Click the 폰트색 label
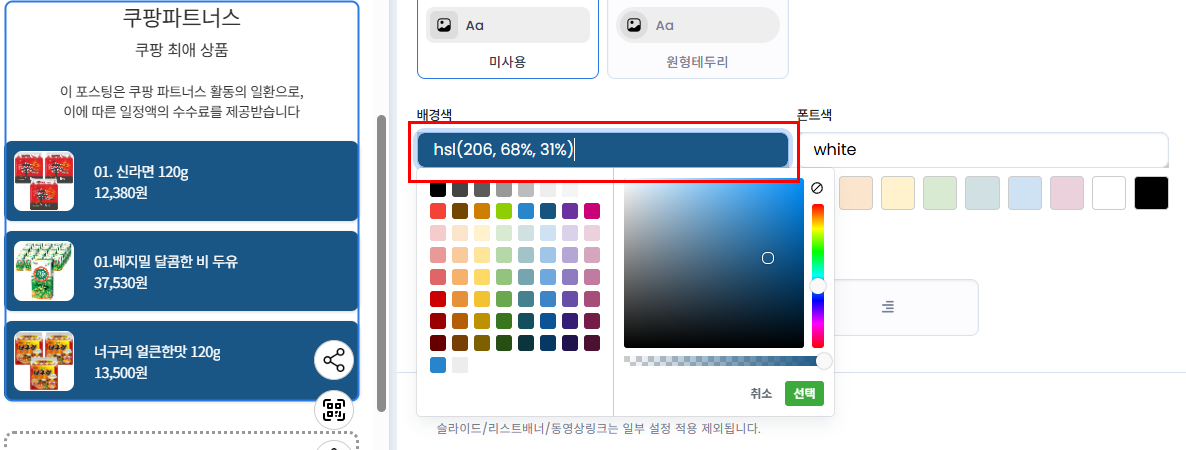The image size is (1186, 450). click(814, 115)
